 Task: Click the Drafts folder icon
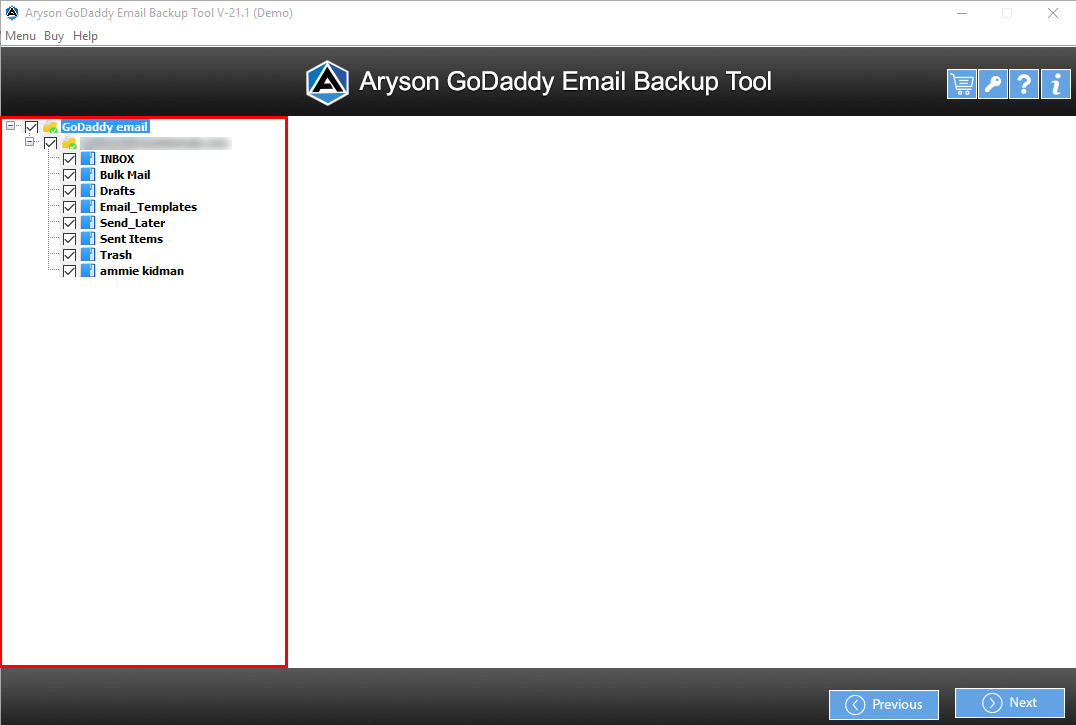[x=88, y=191]
